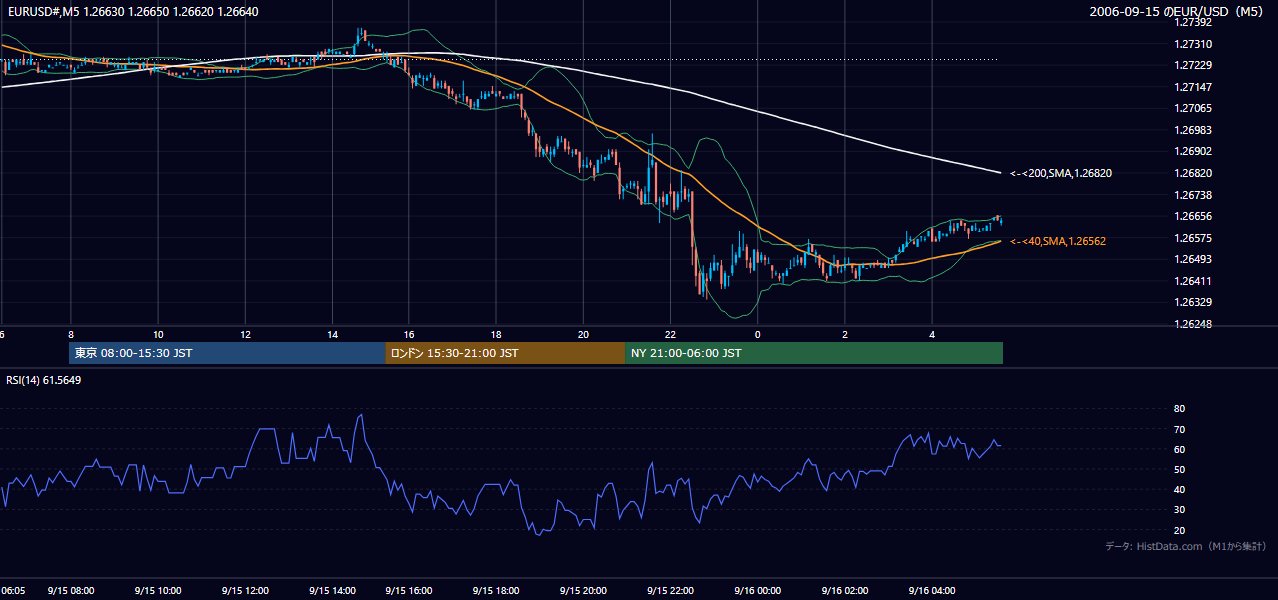Click the 30 level on RSI scale
Screen dimensions: 1278x600
pos(1179,510)
